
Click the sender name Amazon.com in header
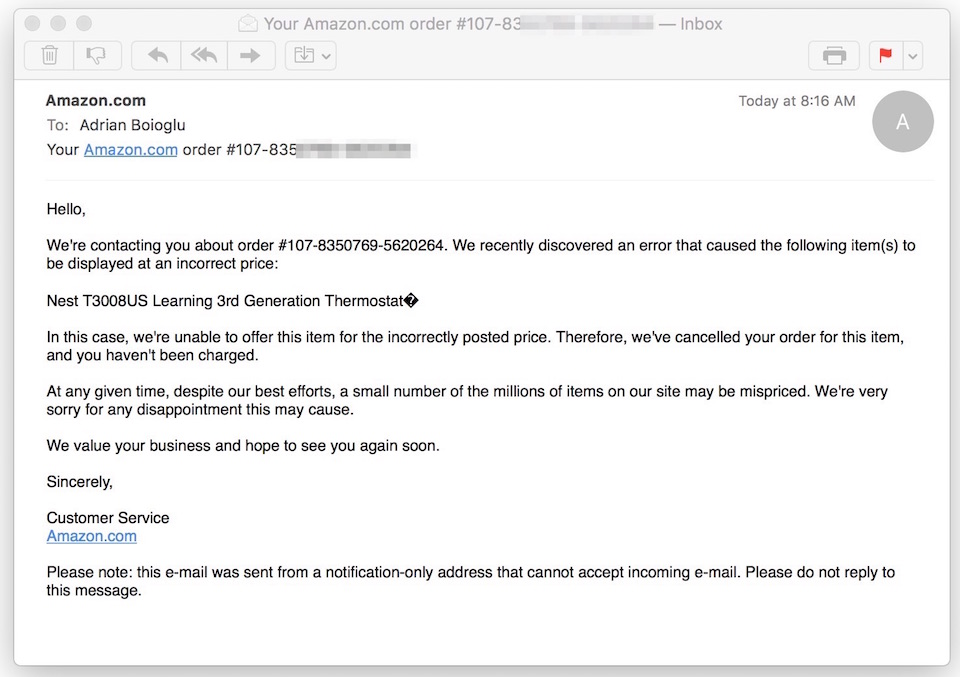coord(96,100)
